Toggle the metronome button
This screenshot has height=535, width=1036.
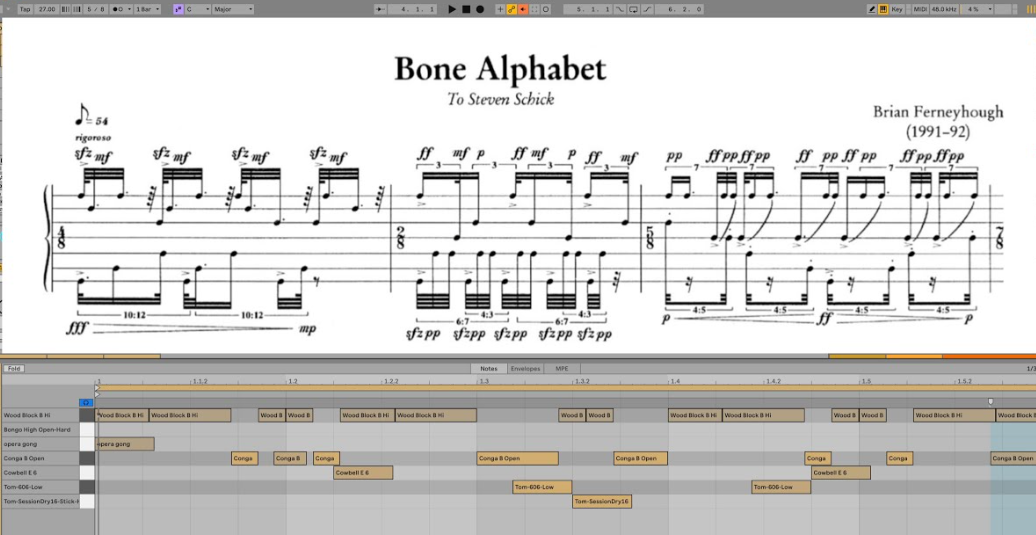pyautogui.click(x=119, y=9)
